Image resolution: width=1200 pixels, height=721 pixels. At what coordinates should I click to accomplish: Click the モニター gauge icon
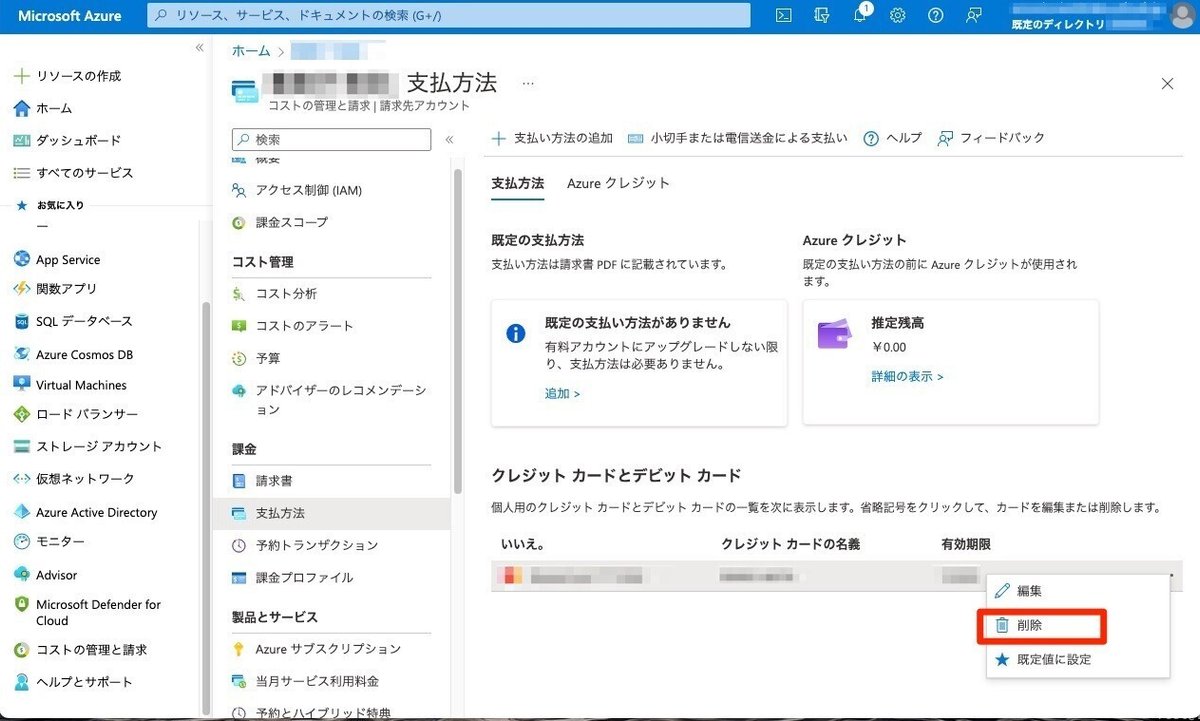tap(21, 542)
